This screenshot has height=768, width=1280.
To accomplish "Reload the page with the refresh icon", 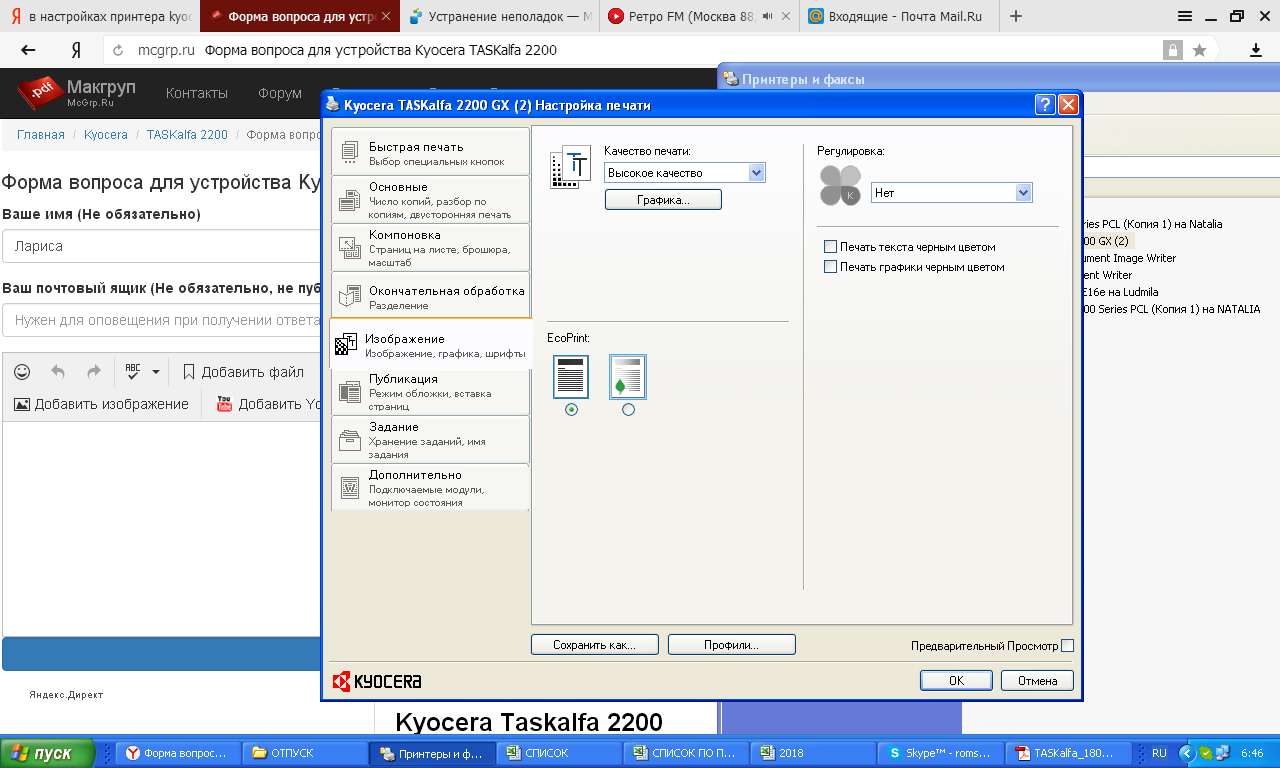I will tap(118, 50).
